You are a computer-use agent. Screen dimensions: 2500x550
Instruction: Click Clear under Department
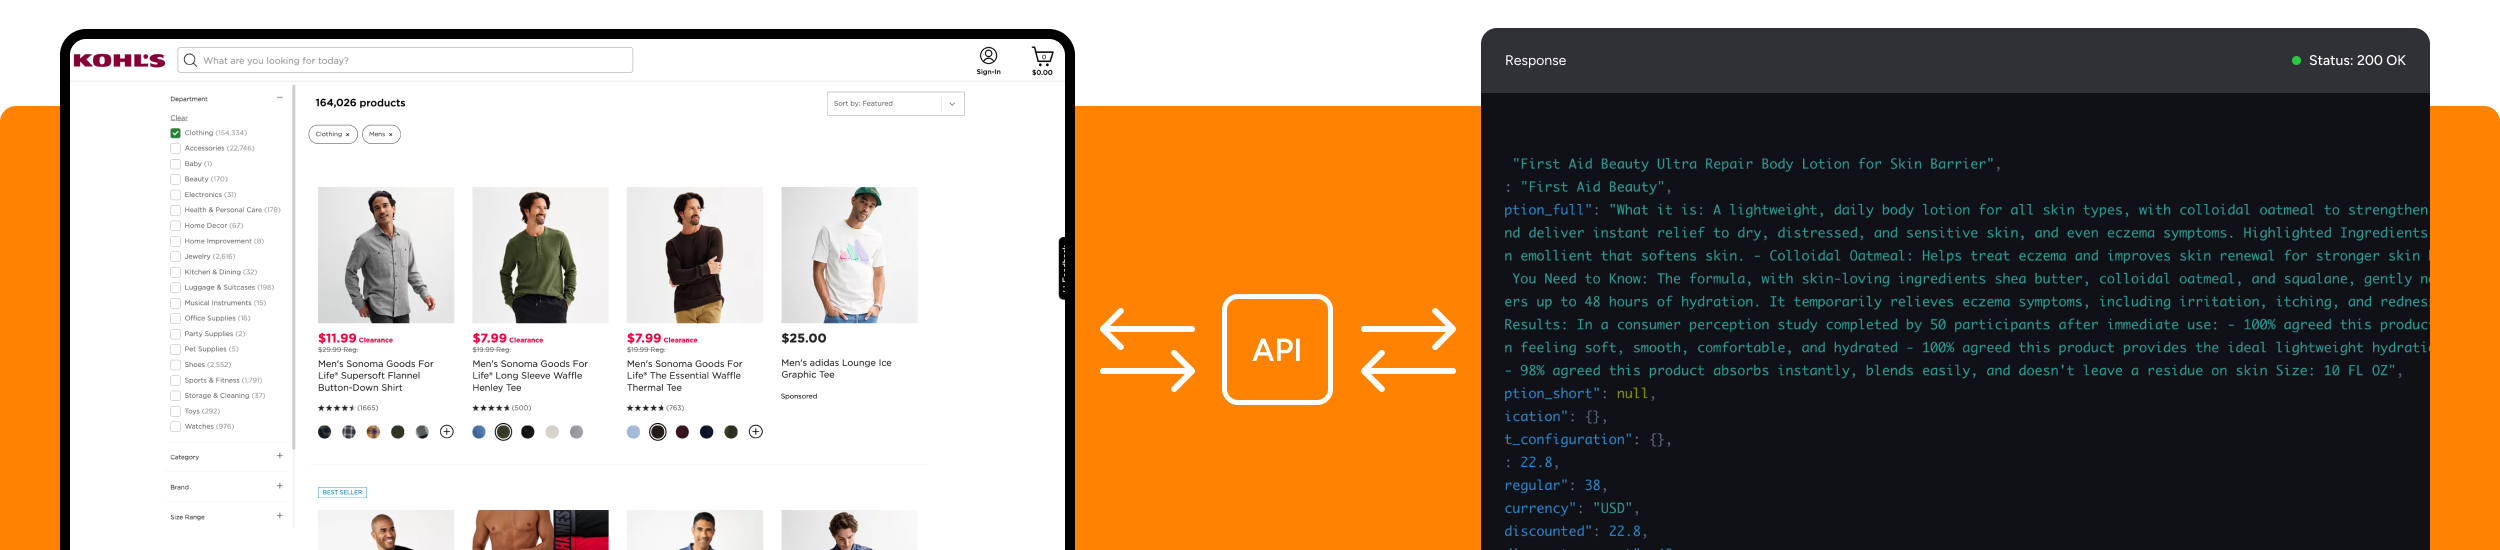[x=179, y=118]
